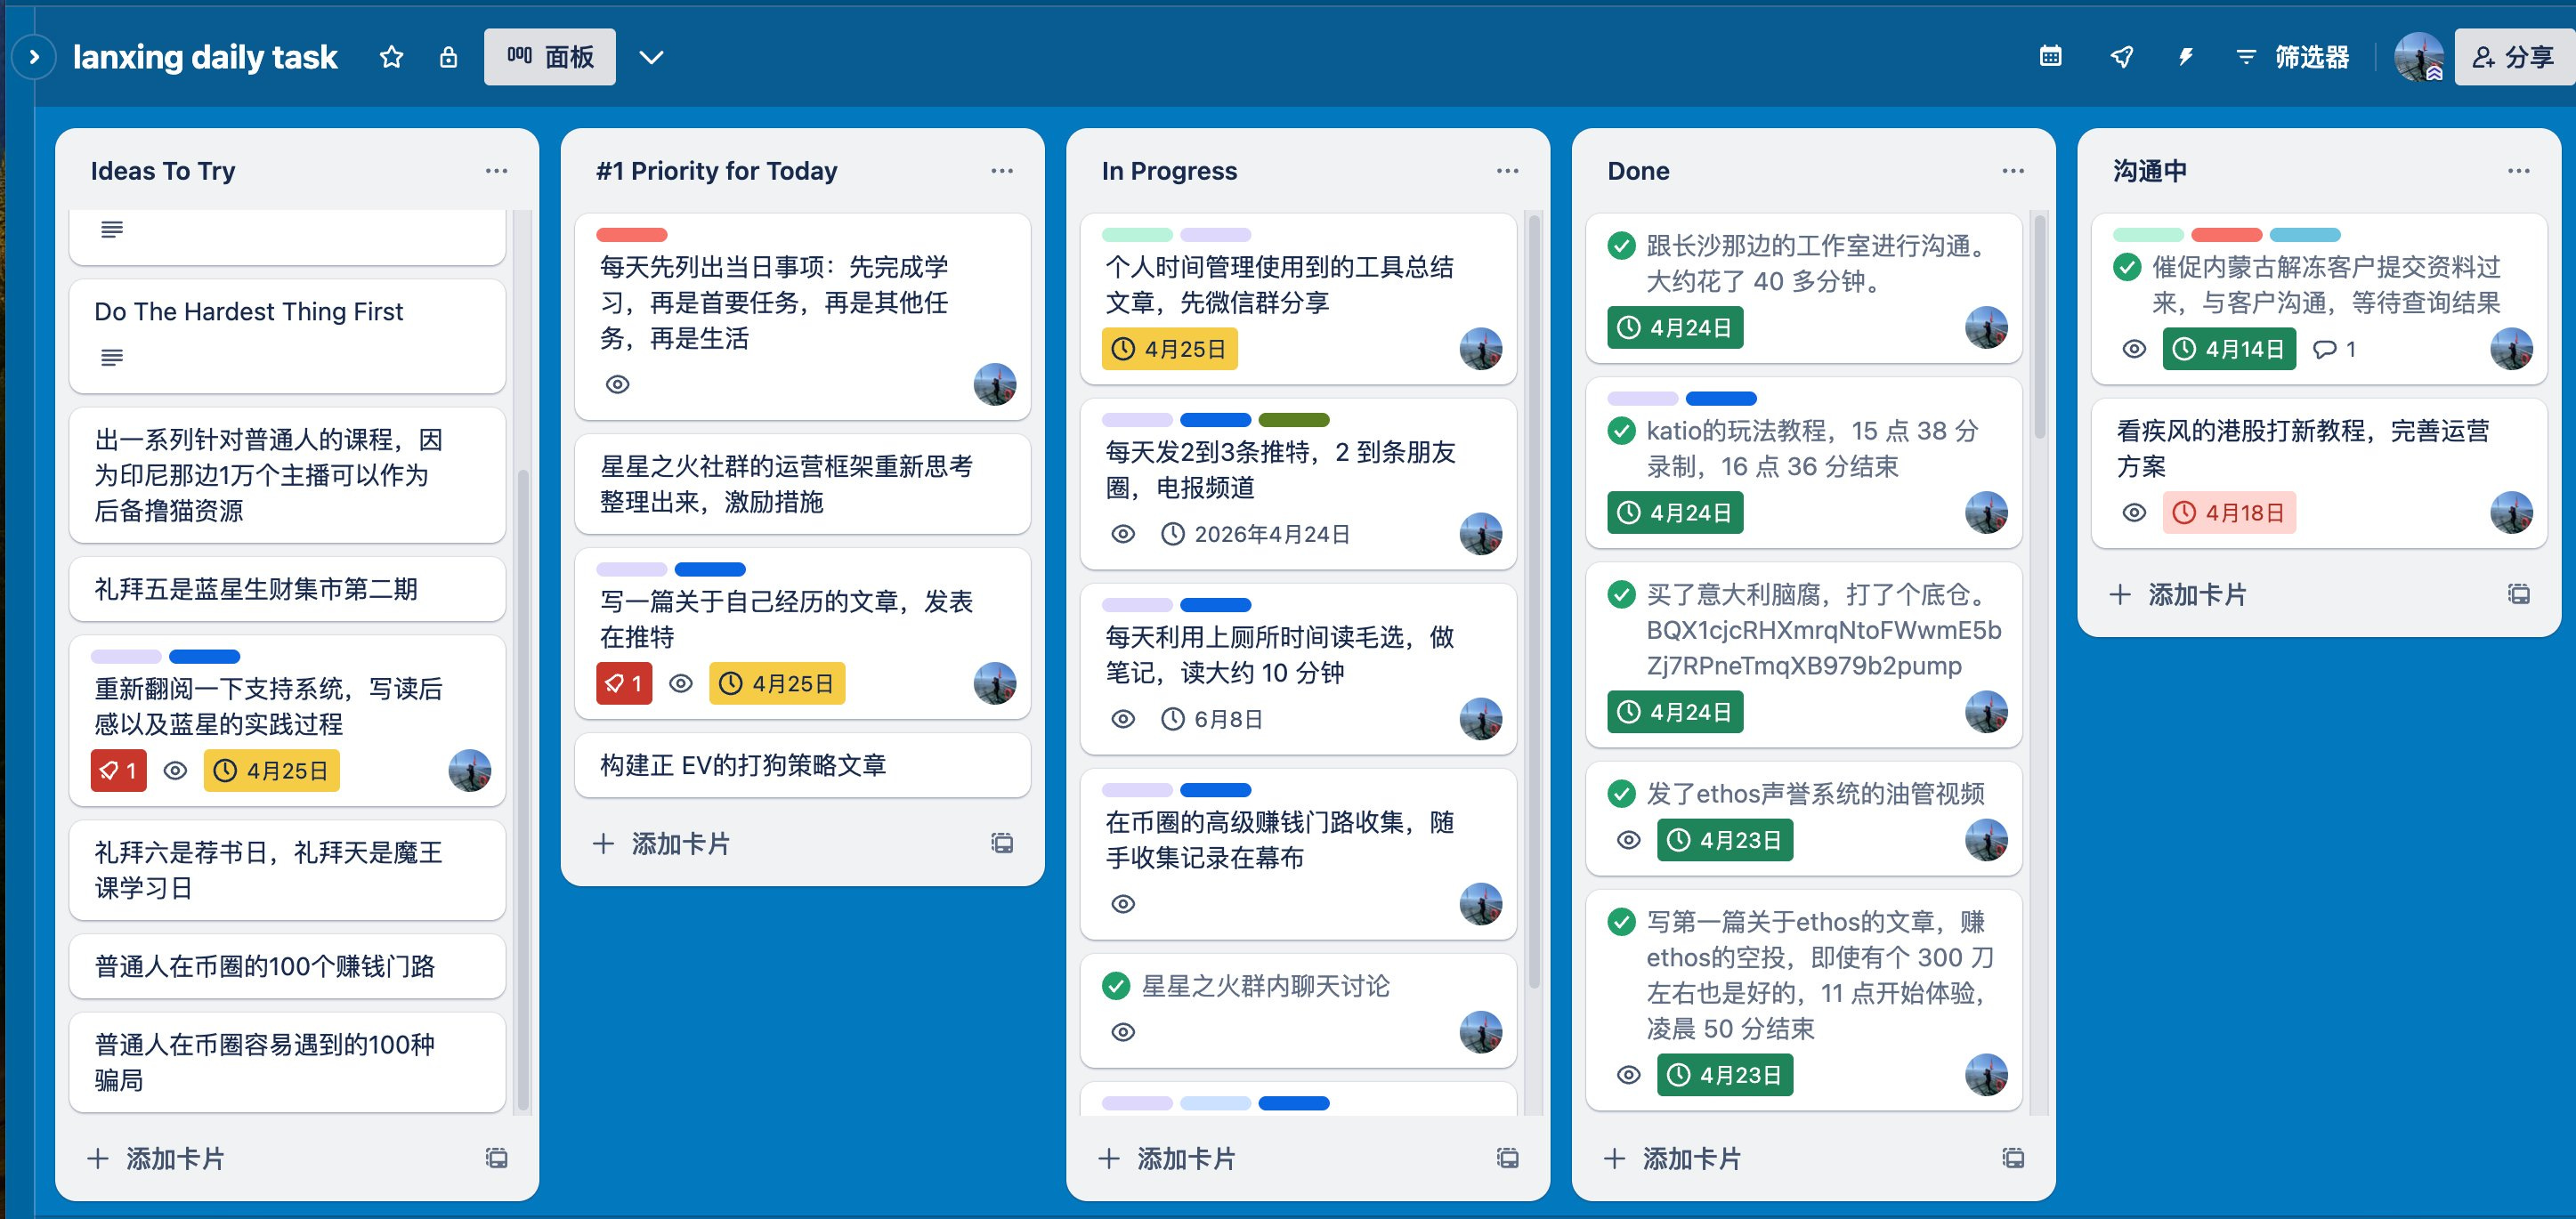Screen dimensions: 2576x1219
Task: Open the rocket power-ups icon
Action: (2121, 57)
